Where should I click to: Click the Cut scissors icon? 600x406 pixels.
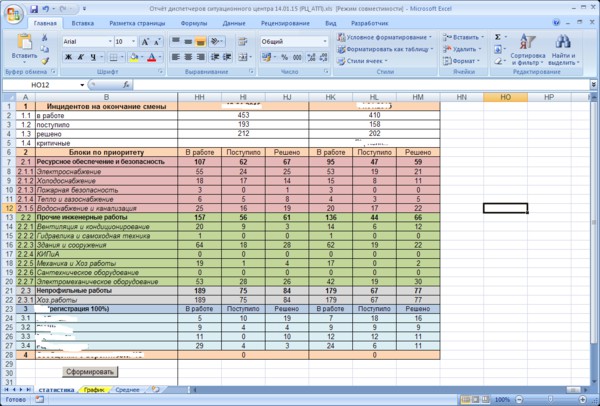45,38
